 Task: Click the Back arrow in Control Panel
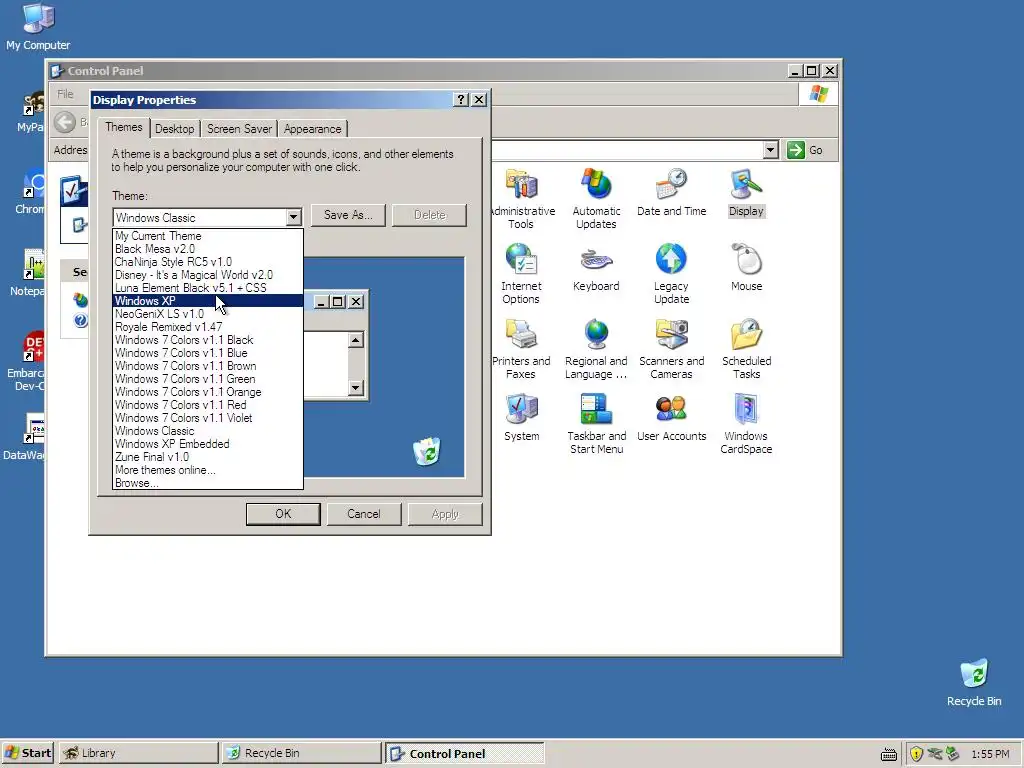pyautogui.click(x=65, y=121)
